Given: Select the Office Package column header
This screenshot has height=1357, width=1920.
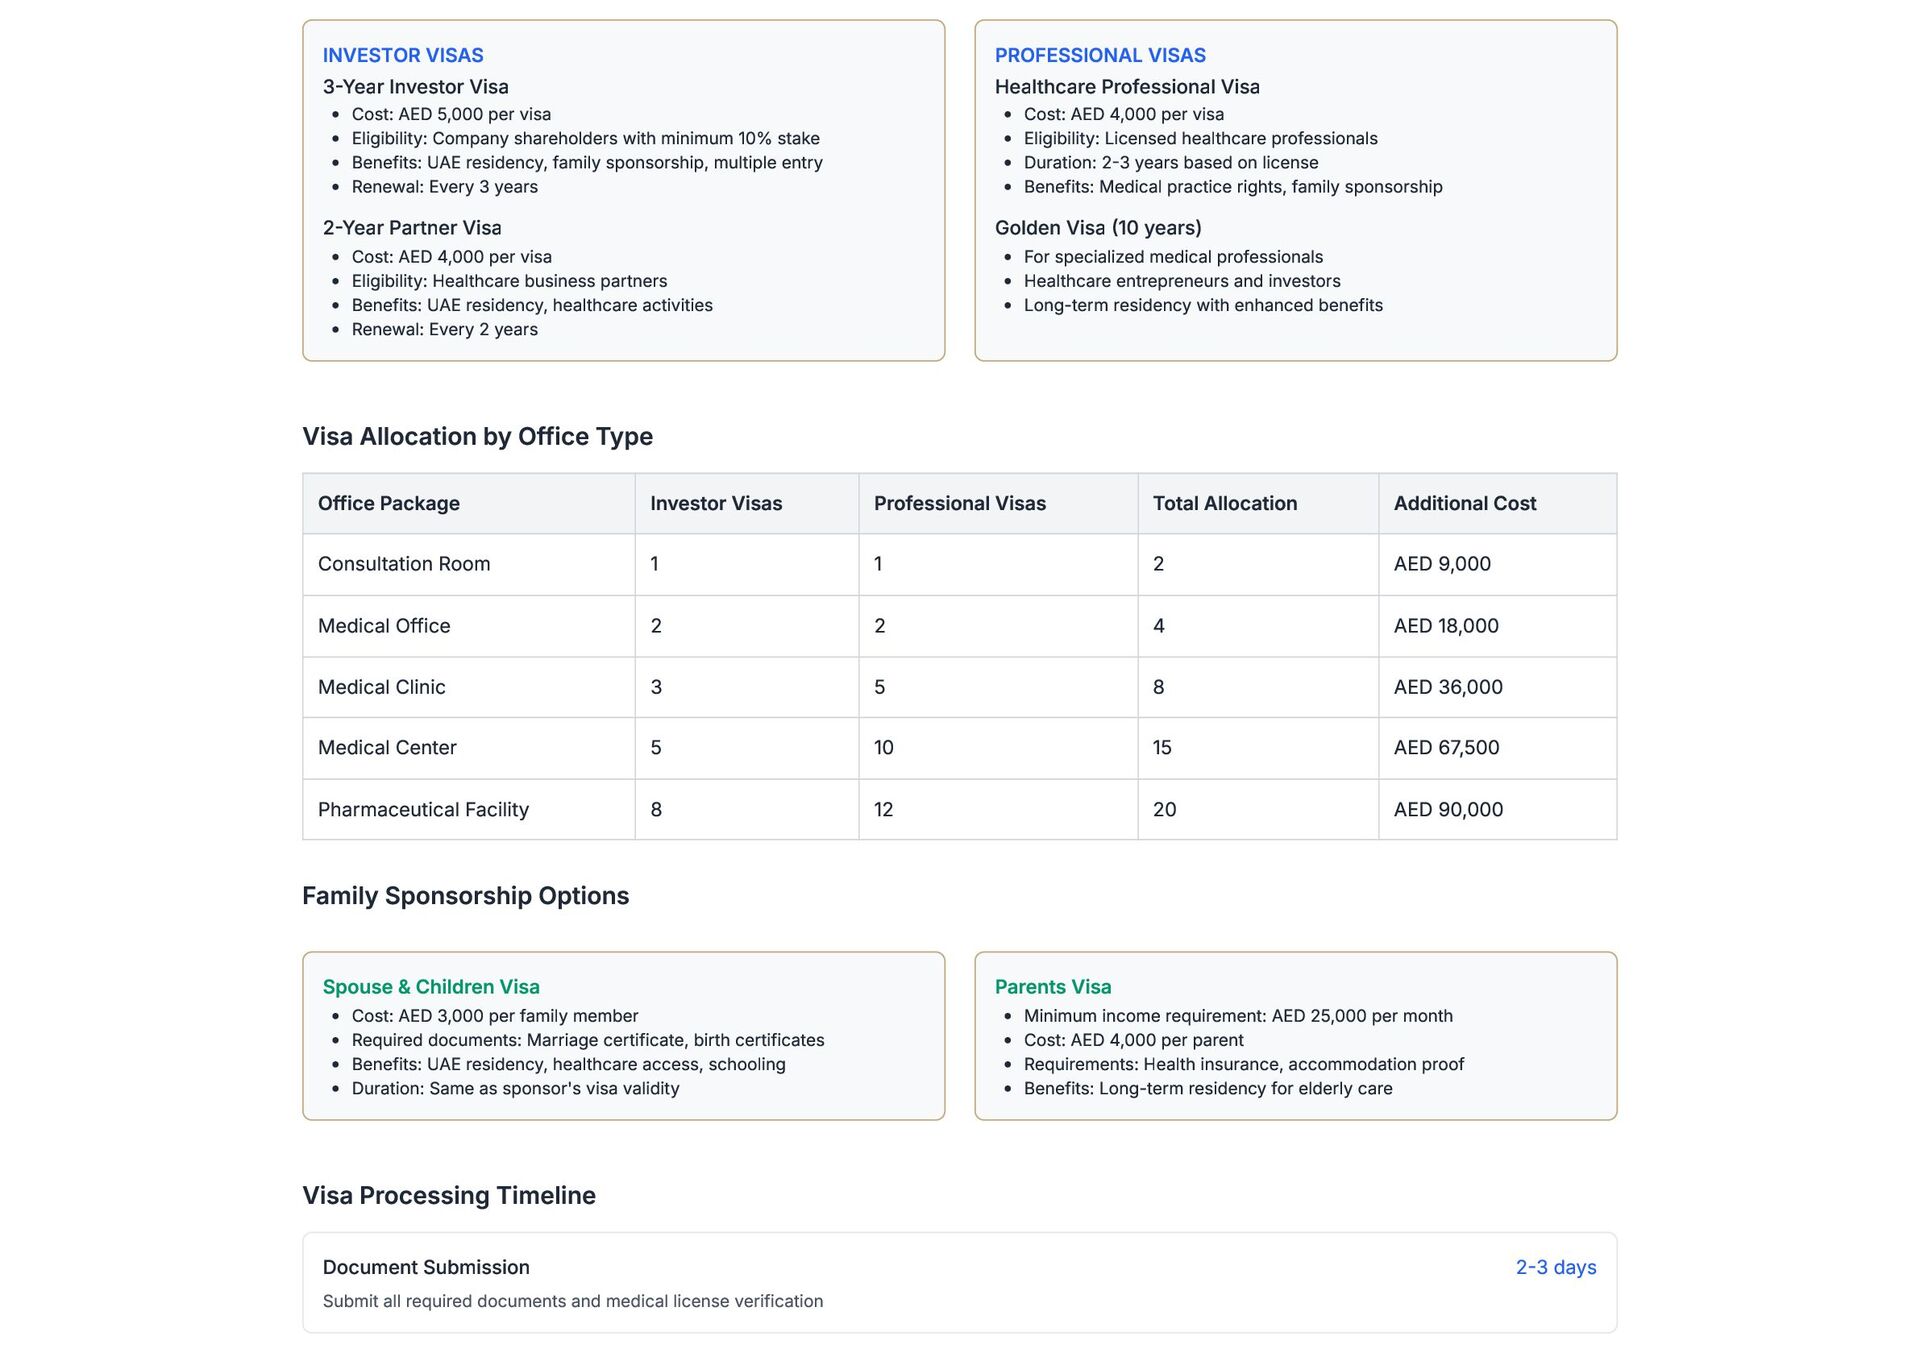Looking at the screenshot, I should 389,504.
